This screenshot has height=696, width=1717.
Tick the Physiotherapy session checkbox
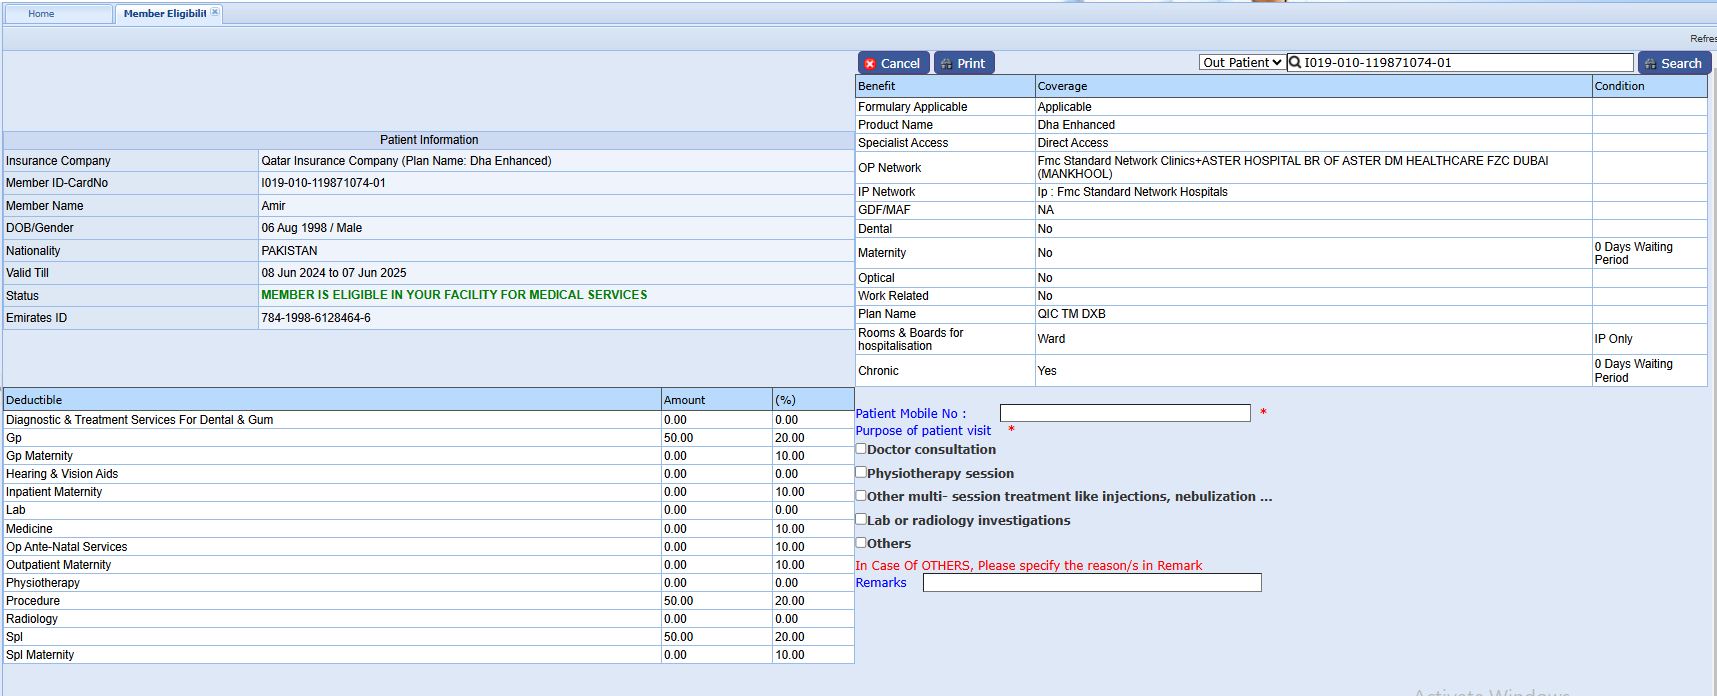[x=861, y=472]
